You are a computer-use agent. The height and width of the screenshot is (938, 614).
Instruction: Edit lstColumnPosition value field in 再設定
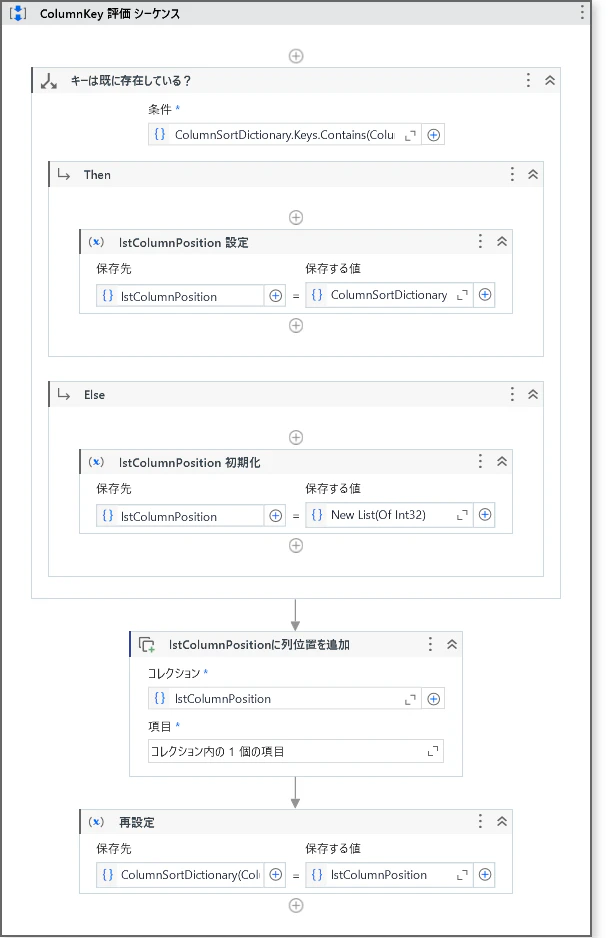(389, 875)
